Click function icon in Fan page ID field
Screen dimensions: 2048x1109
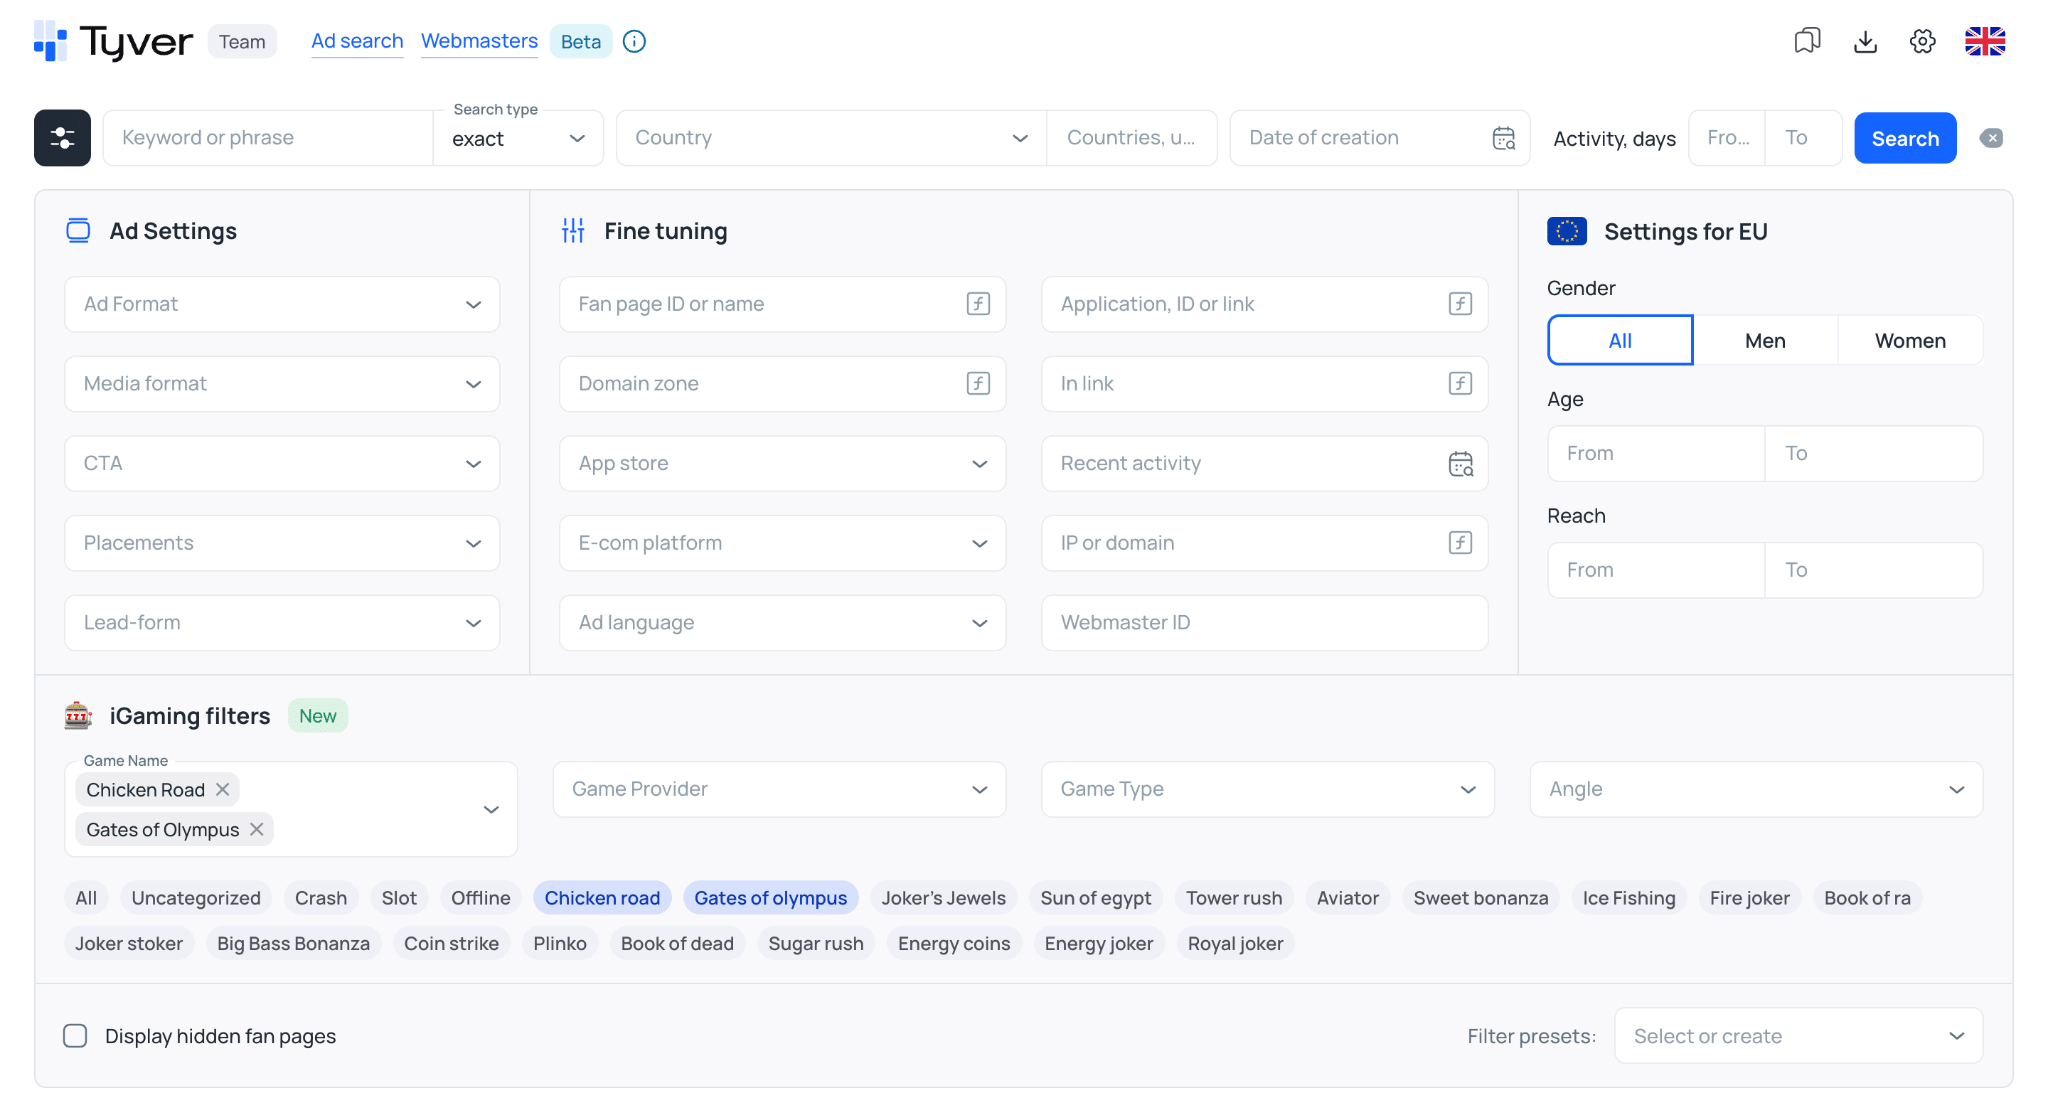tap(978, 304)
